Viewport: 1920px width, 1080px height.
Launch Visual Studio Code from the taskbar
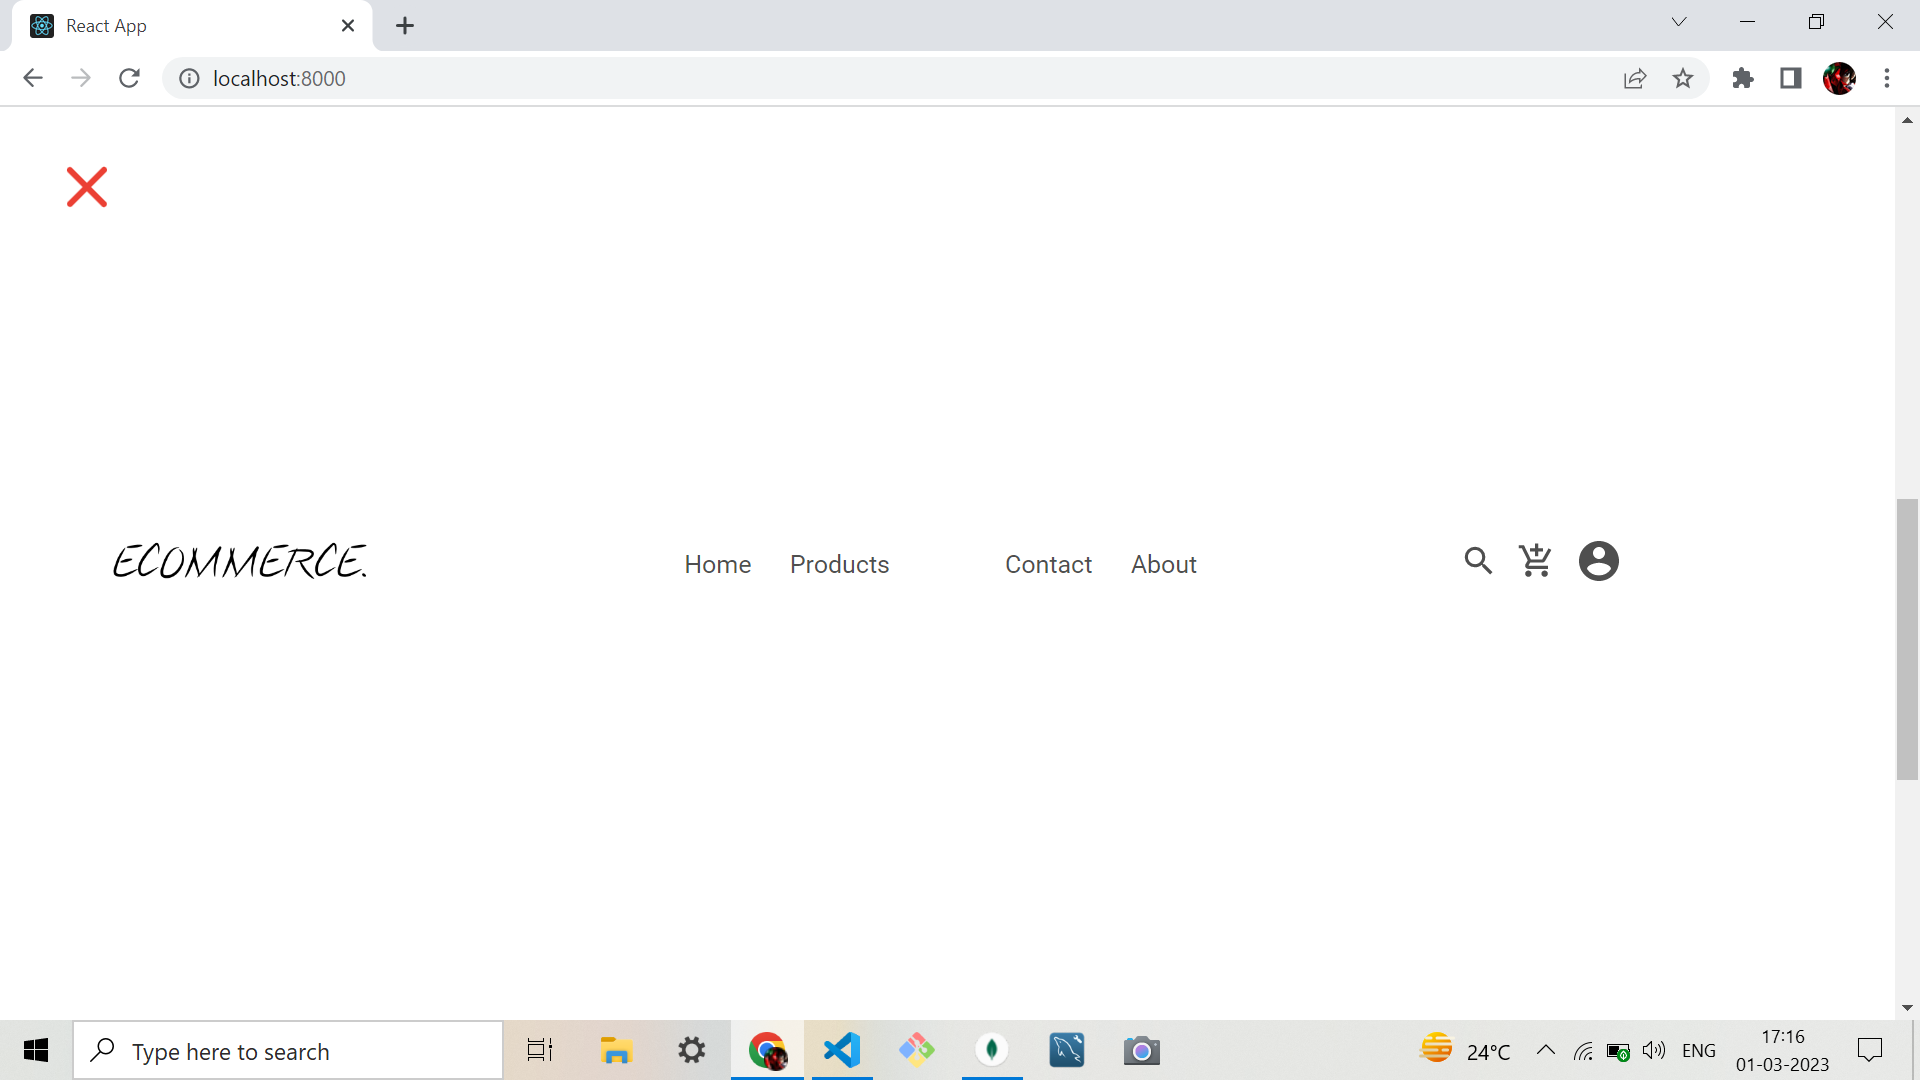[x=842, y=1050]
